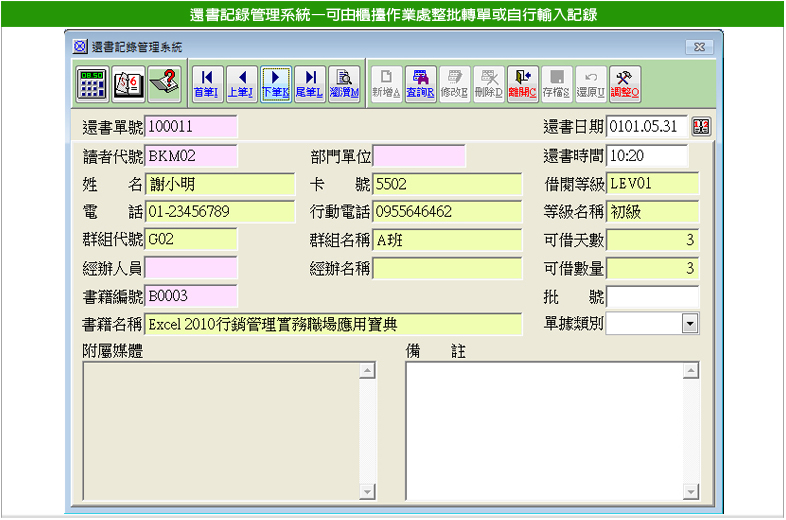The image size is (786, 520).
Task: Jump to last record (尾筆)
Action: tap(309, 83)
